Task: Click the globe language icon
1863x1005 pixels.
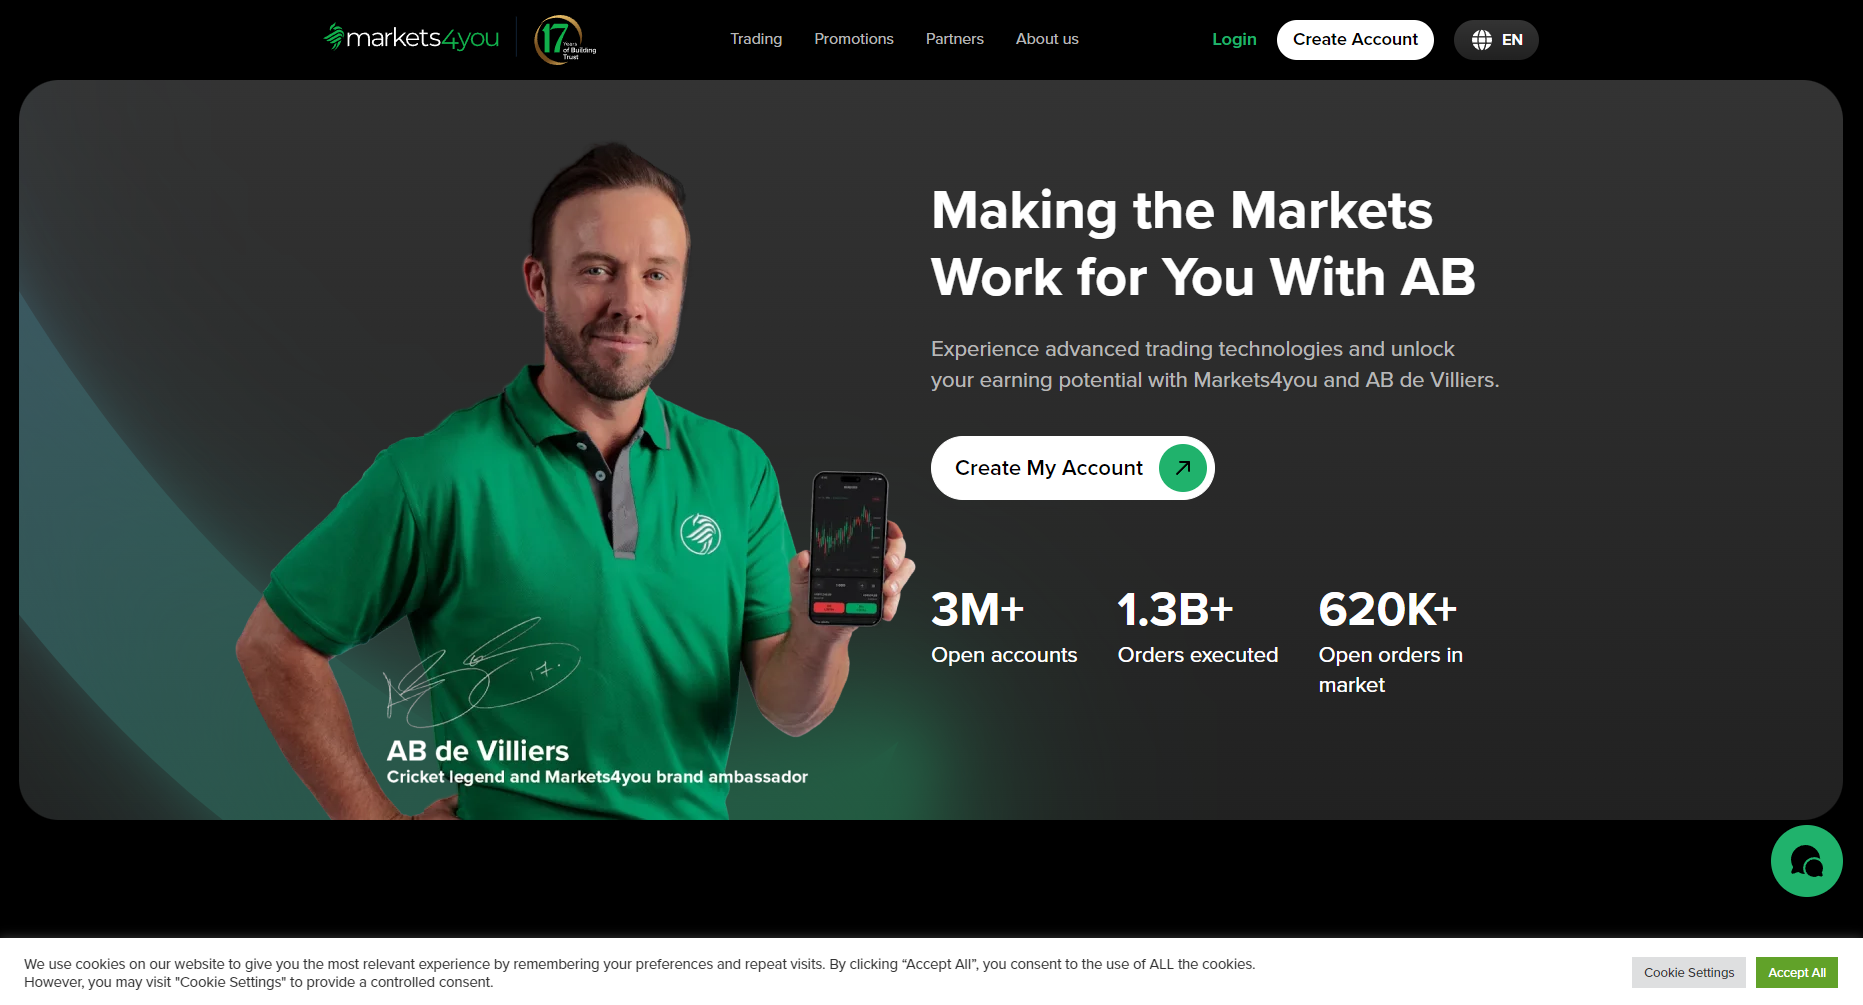Action: 1482,40
